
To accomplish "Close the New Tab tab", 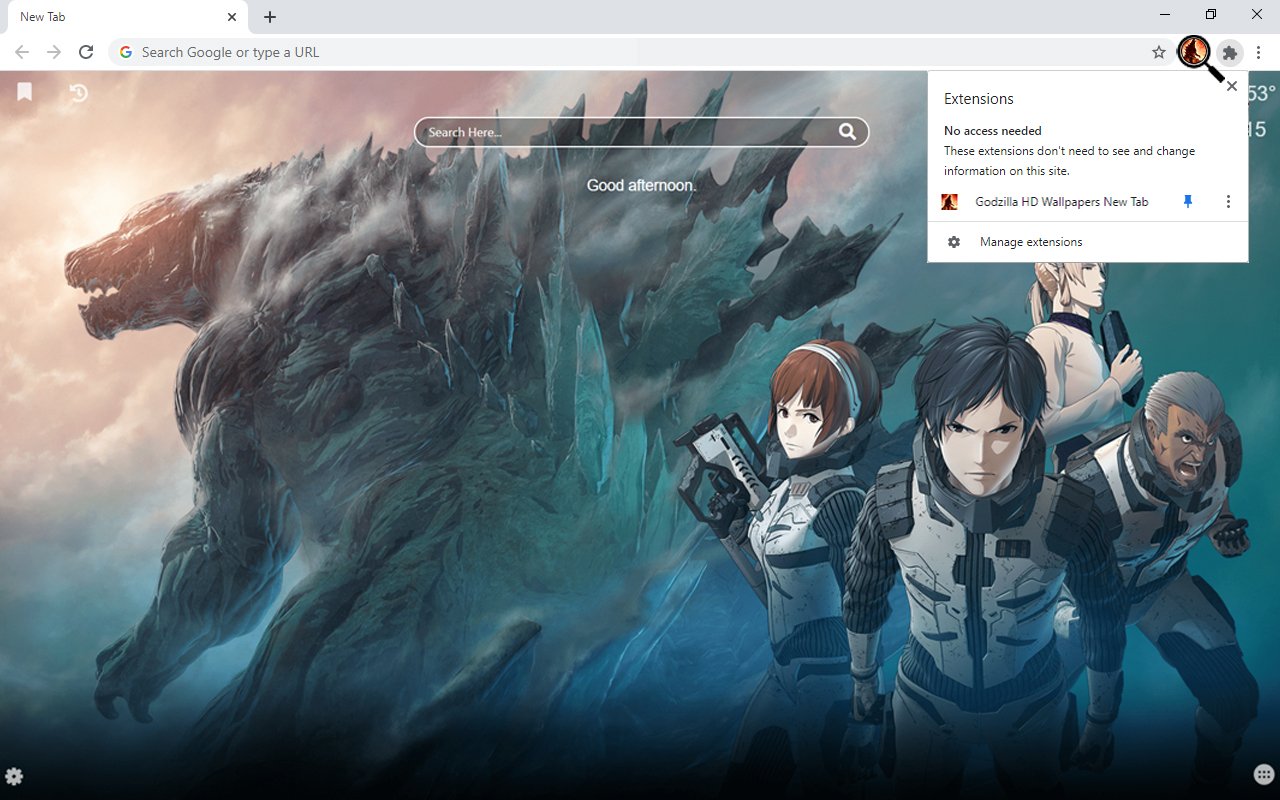I will (x=232, y=17).
